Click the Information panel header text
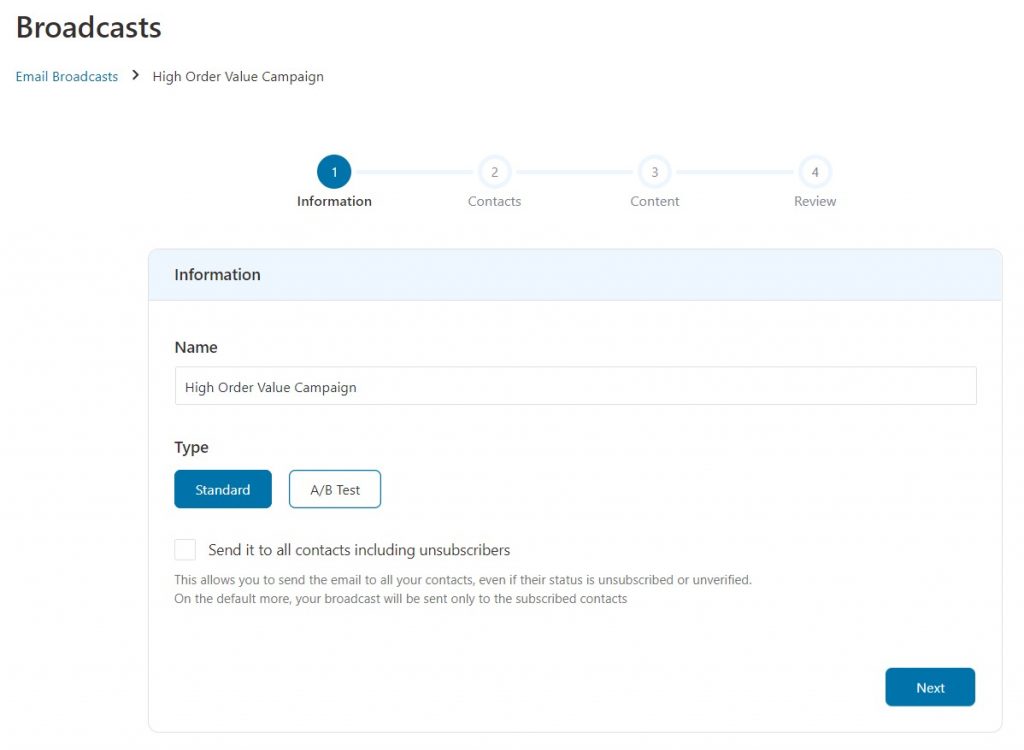The height and width of the screenshot is (750, 1024). click(x=217, y=274)
